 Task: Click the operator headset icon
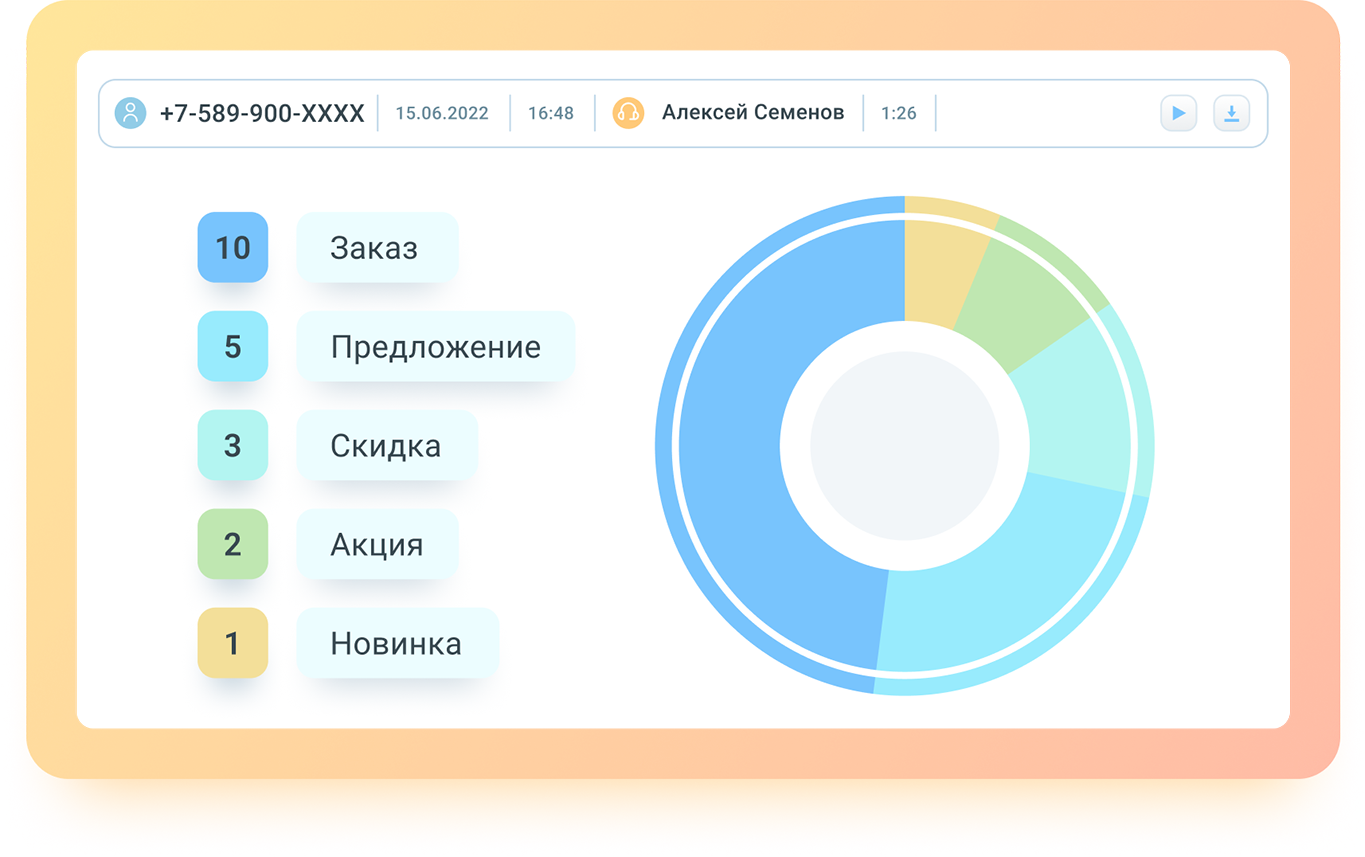(628, 113)
